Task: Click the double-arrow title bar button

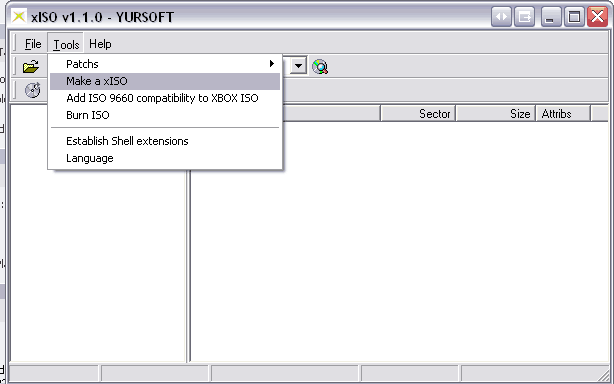Action: pyautogui.click(x=501, y=17)
